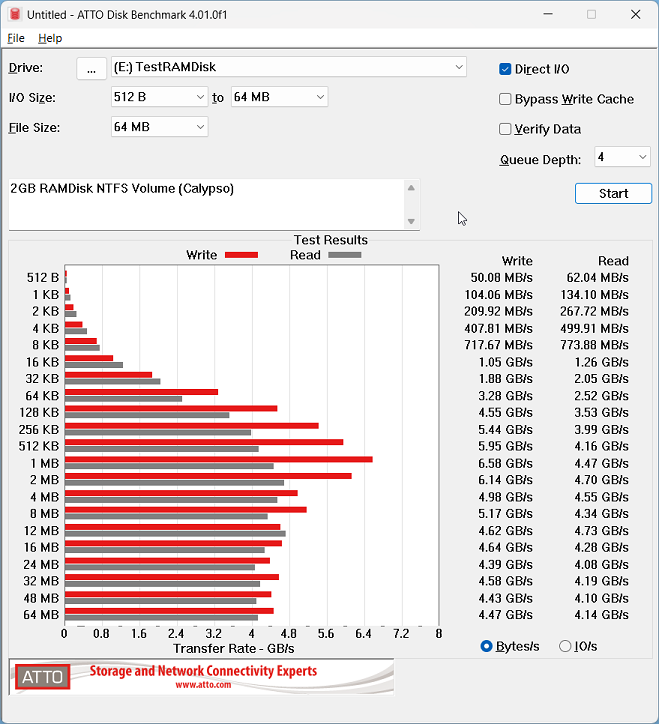Click the 50.08 MB/s write value
This screenshot has width=659, height=724.
click(502, 278)
